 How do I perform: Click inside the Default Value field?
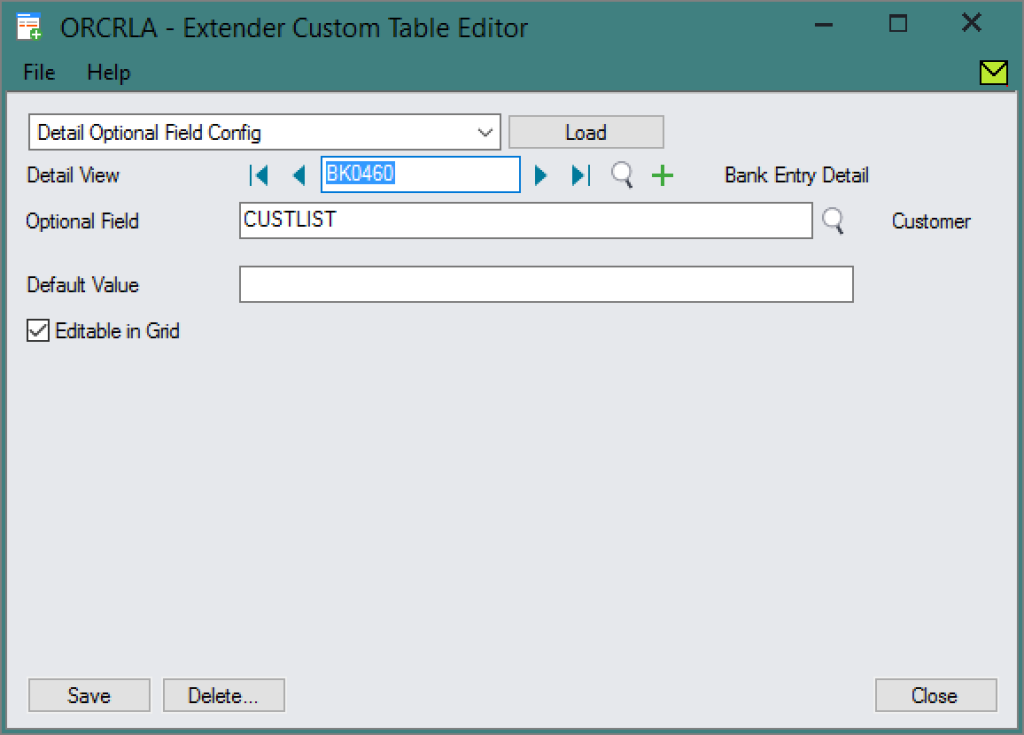545,284
